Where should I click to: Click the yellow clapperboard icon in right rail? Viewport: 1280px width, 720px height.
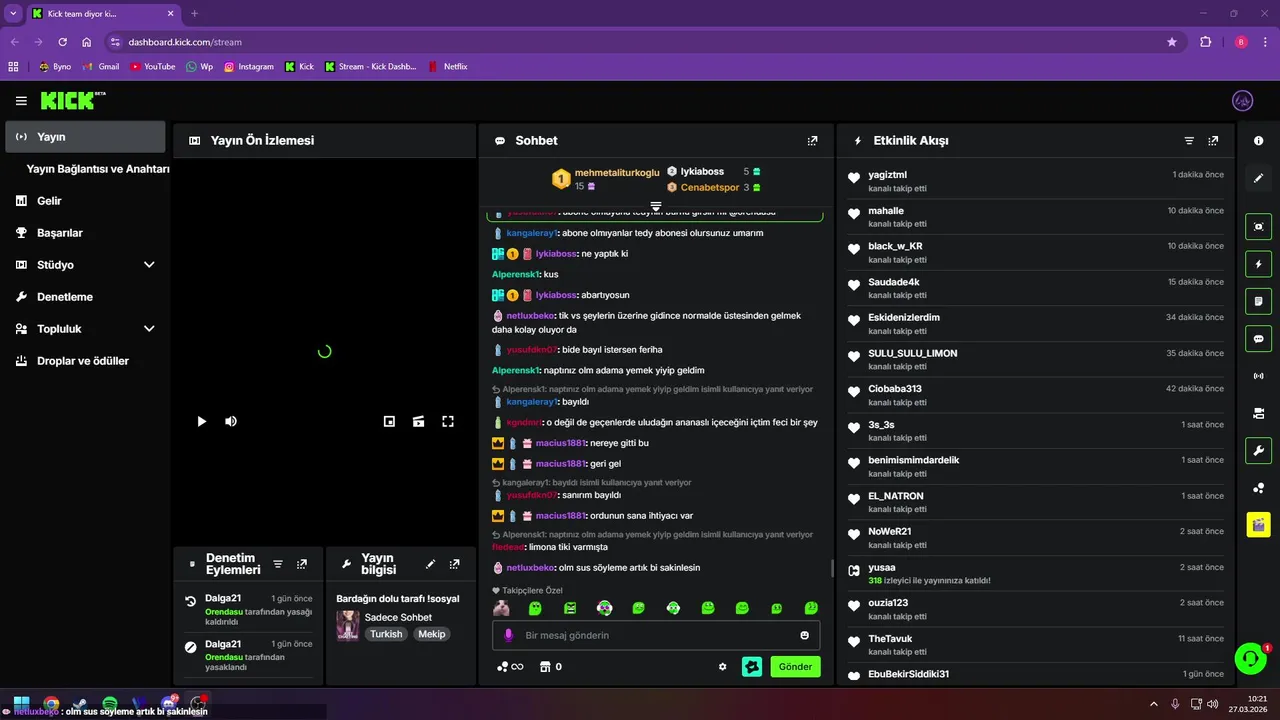coord(1259,524)
